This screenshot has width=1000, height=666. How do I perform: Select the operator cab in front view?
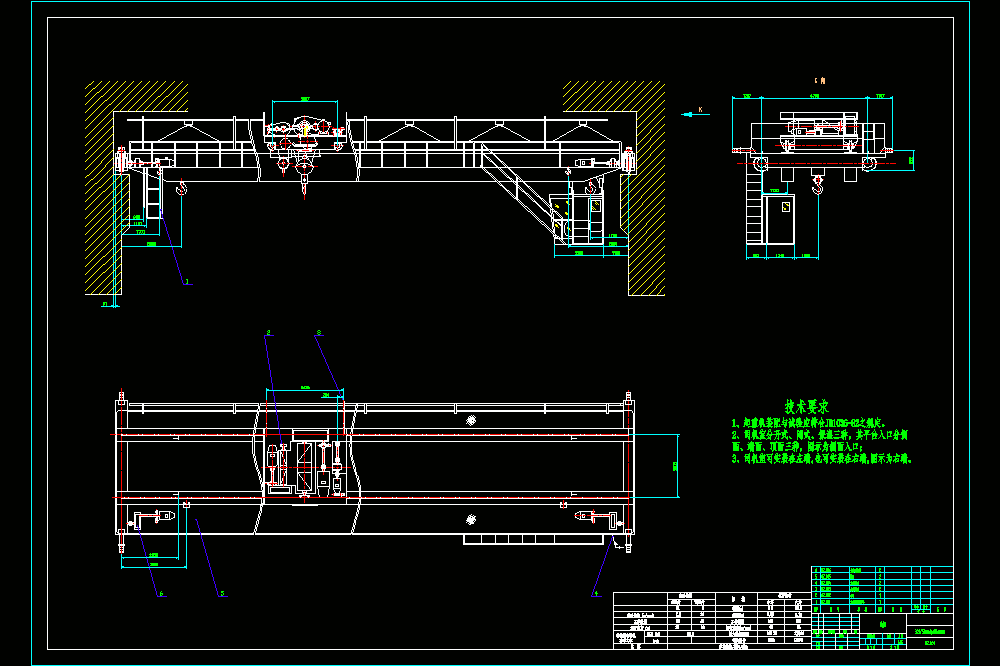point(579,218)
